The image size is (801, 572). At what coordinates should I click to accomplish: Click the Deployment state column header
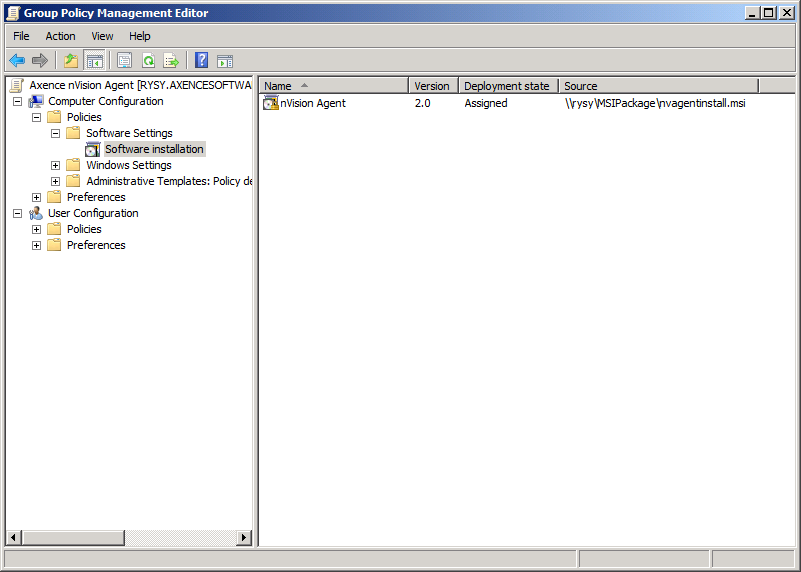coord(507,86)
